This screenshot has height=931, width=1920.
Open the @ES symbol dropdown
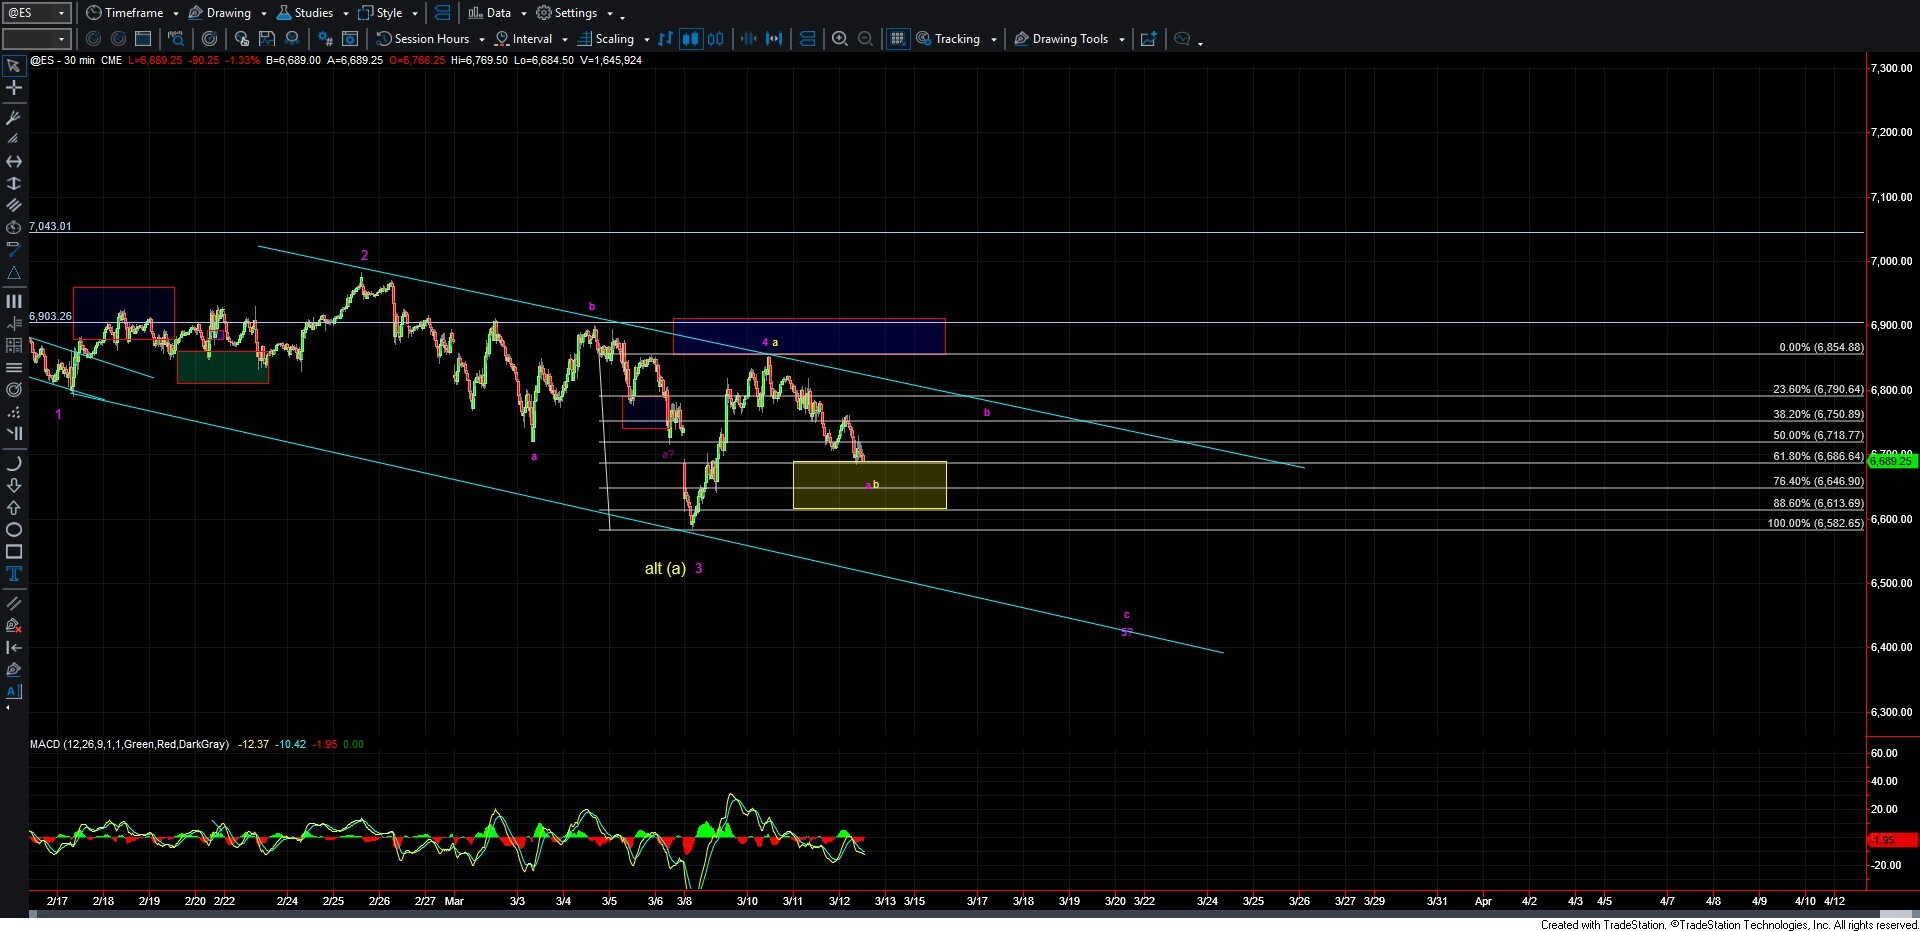pos(37,13)
